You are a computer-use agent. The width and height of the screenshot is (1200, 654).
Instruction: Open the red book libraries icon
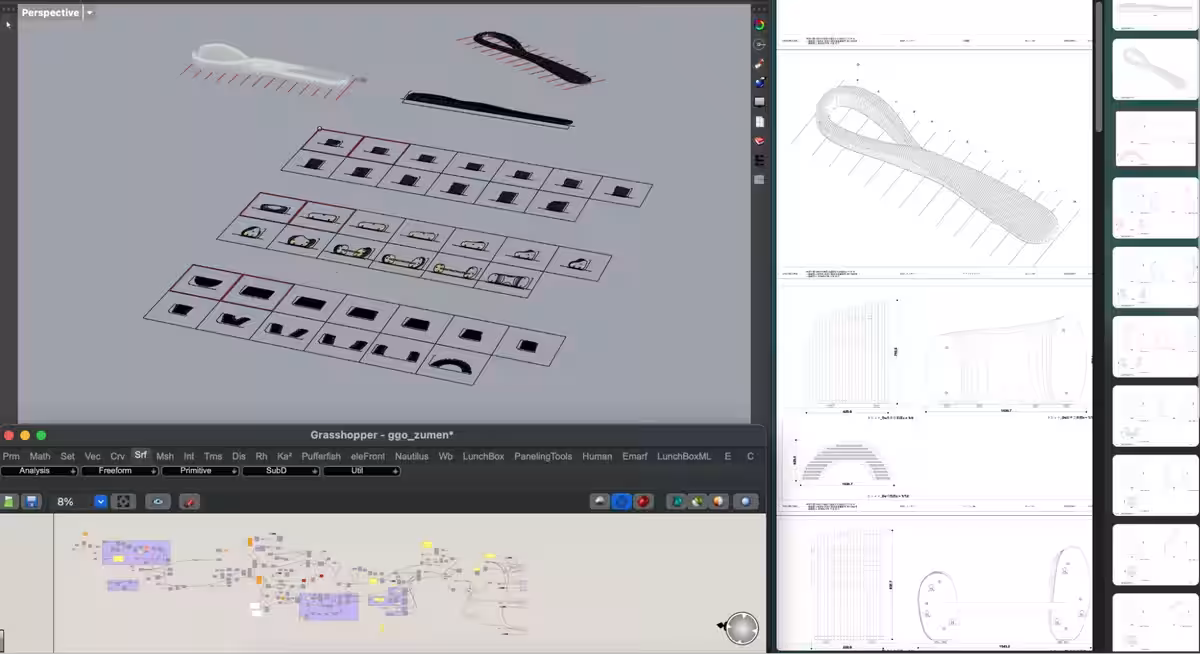tap(760, 141)
